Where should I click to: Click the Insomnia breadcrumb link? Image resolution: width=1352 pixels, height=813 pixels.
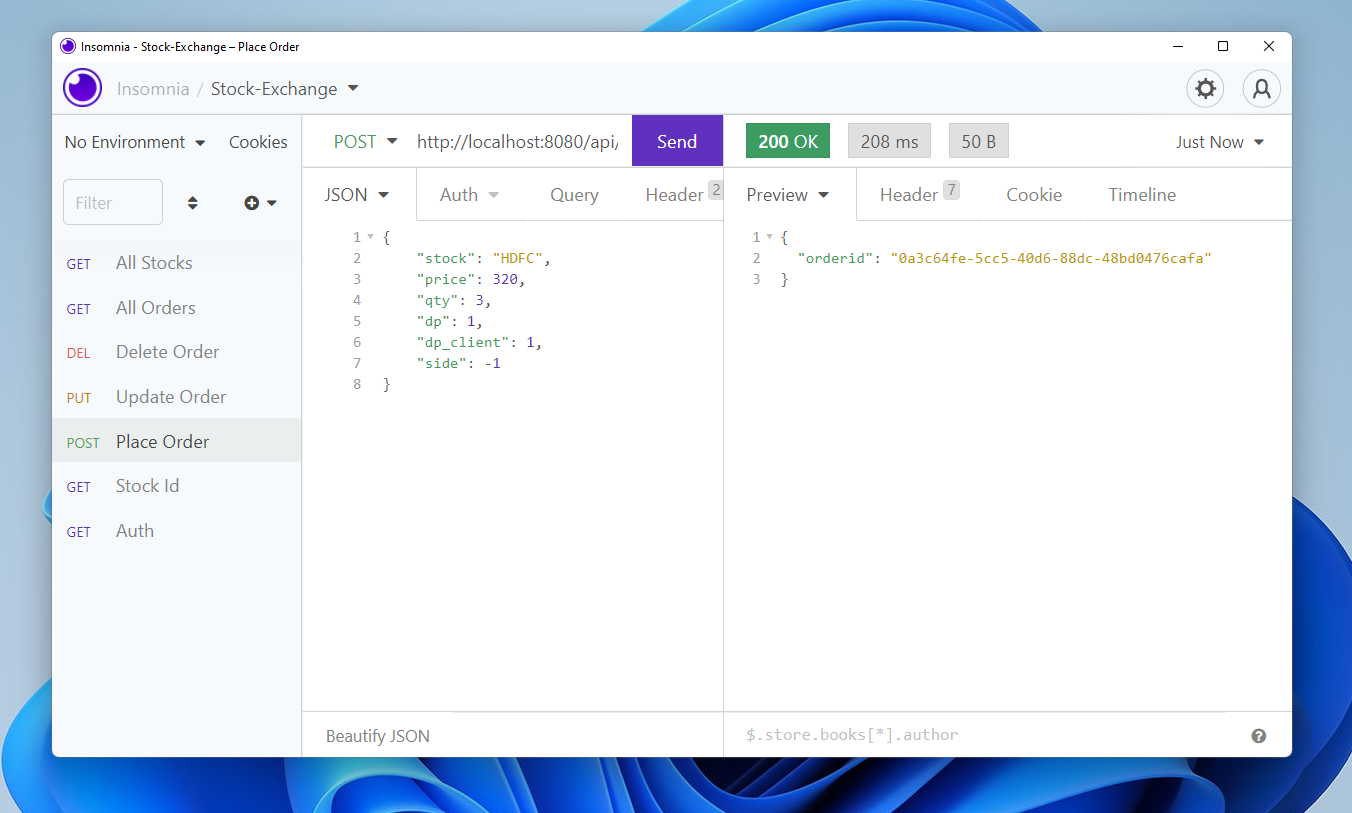(x=153, y=89)
